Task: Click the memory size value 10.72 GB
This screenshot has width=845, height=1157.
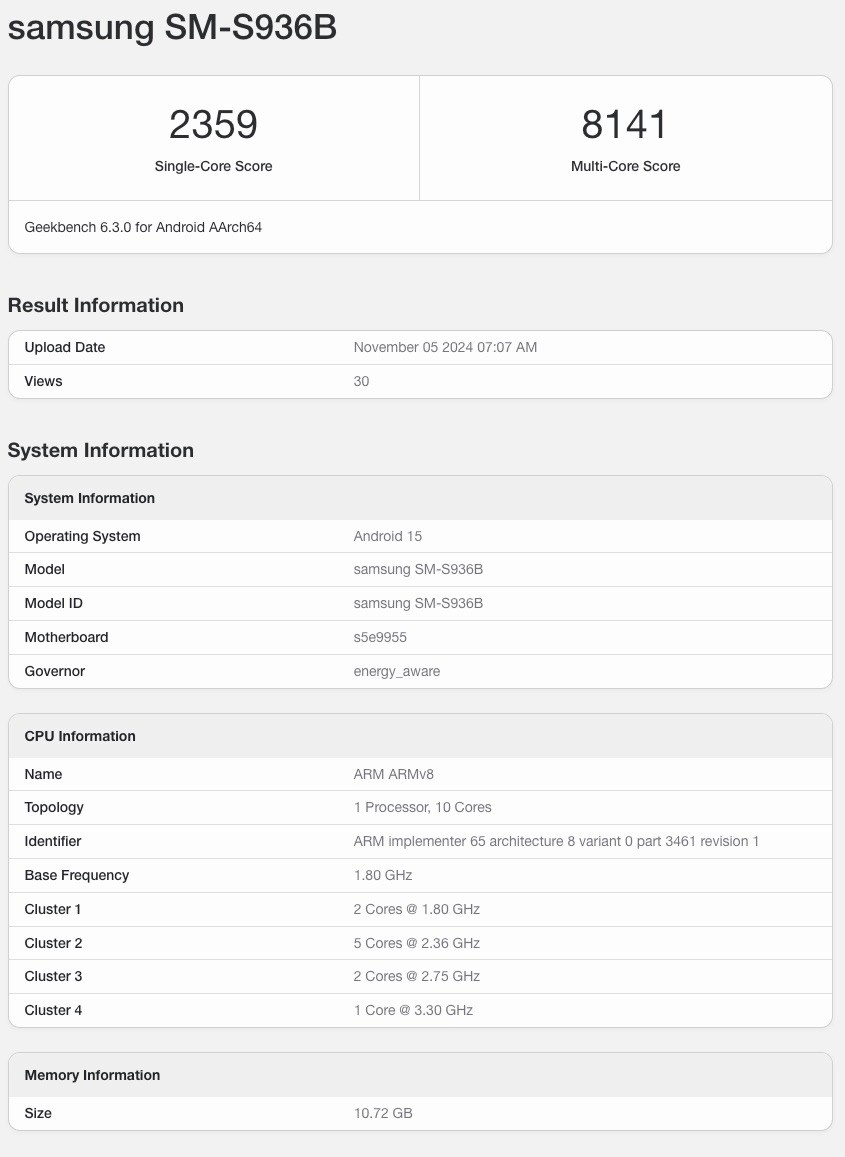Action: click(383, 1113)
